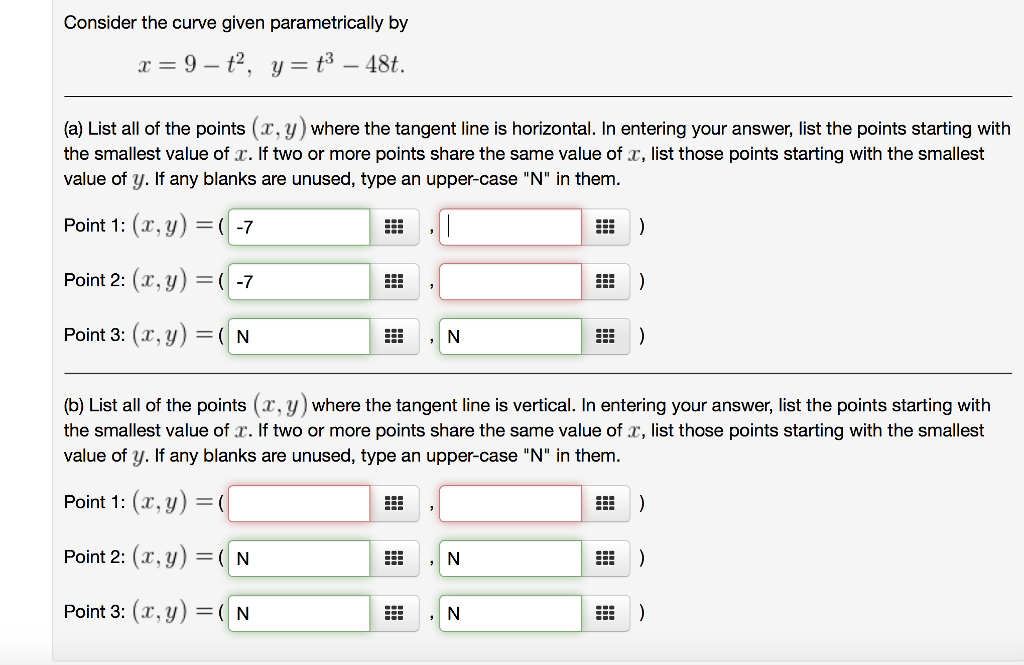
Task: Open the math keypad for Point 1 y-value in part (a)
Action: 606,227
